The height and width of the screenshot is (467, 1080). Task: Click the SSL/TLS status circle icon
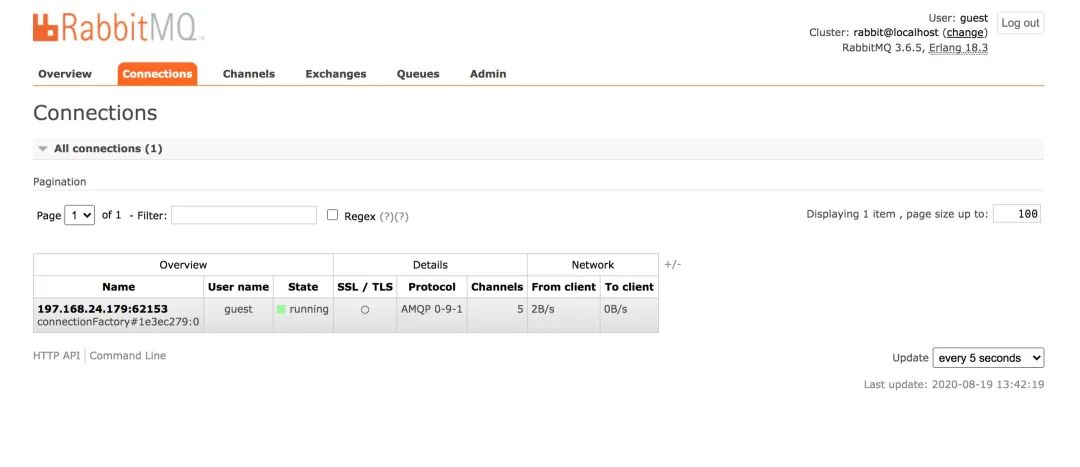[x=365, y=310]
